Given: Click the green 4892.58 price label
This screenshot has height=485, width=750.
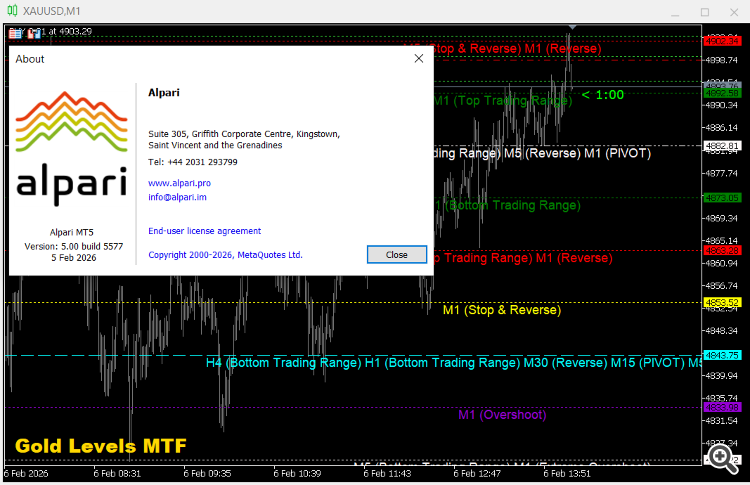Looking at the screenshot, I should (722, 93).
